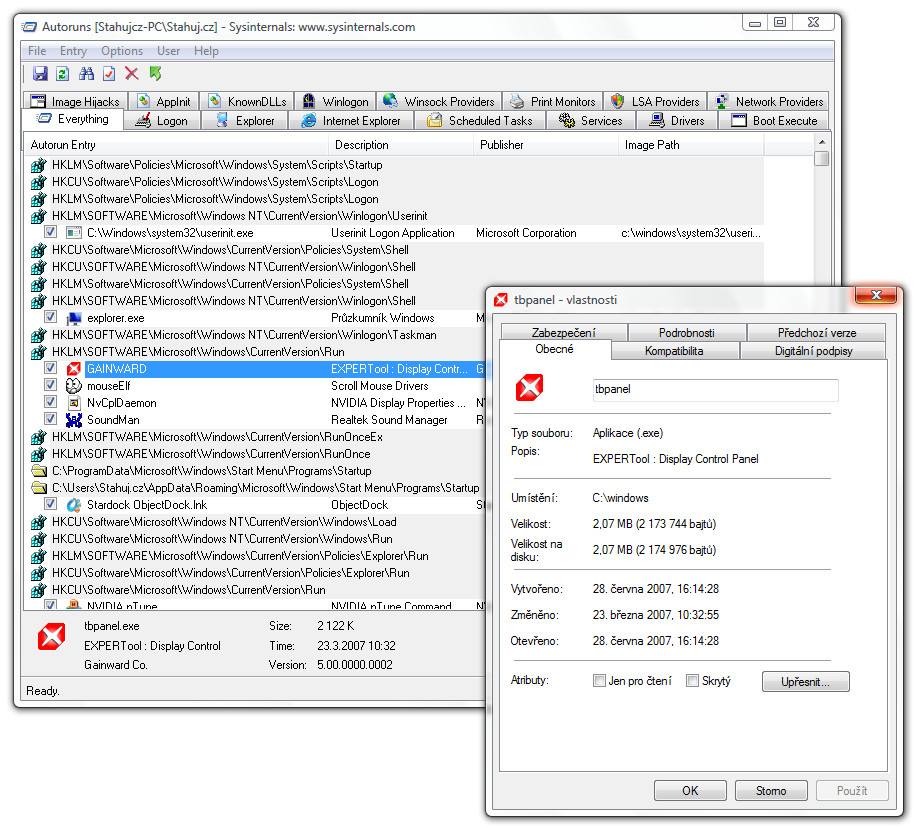This screenshot has width=917, height=828.
Task: Click the Save toolbar icon in Autoruns
Action: click(40, 74)
